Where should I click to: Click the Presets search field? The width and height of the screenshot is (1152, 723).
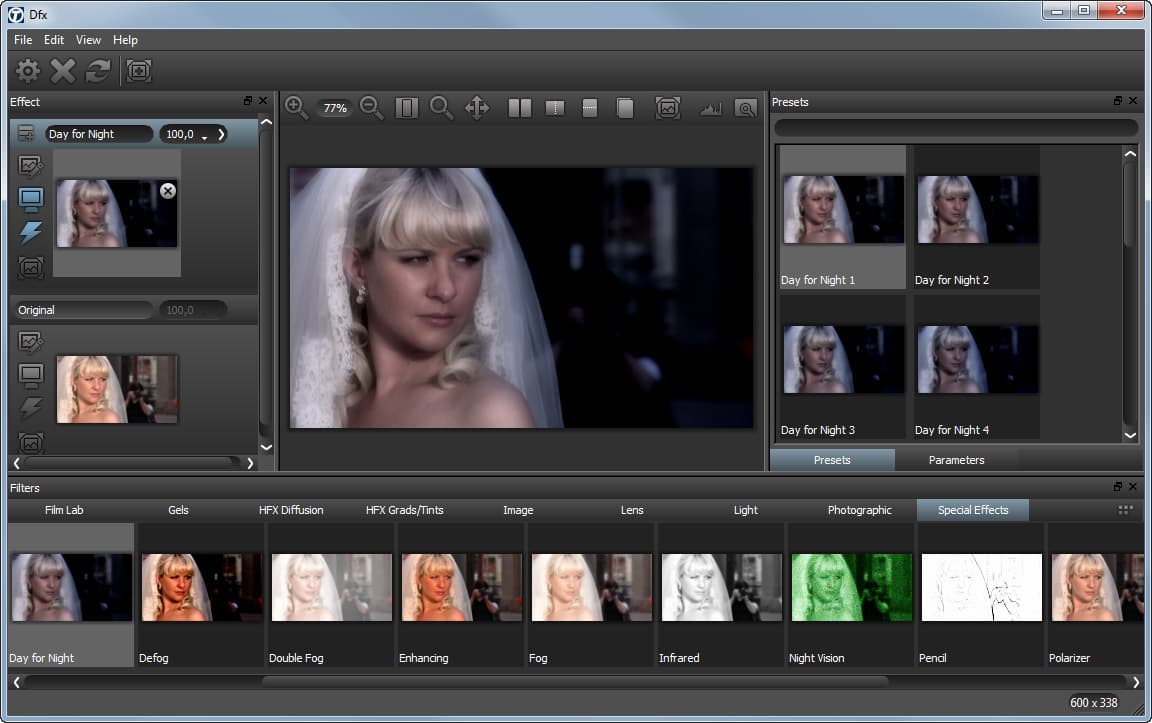956,128
